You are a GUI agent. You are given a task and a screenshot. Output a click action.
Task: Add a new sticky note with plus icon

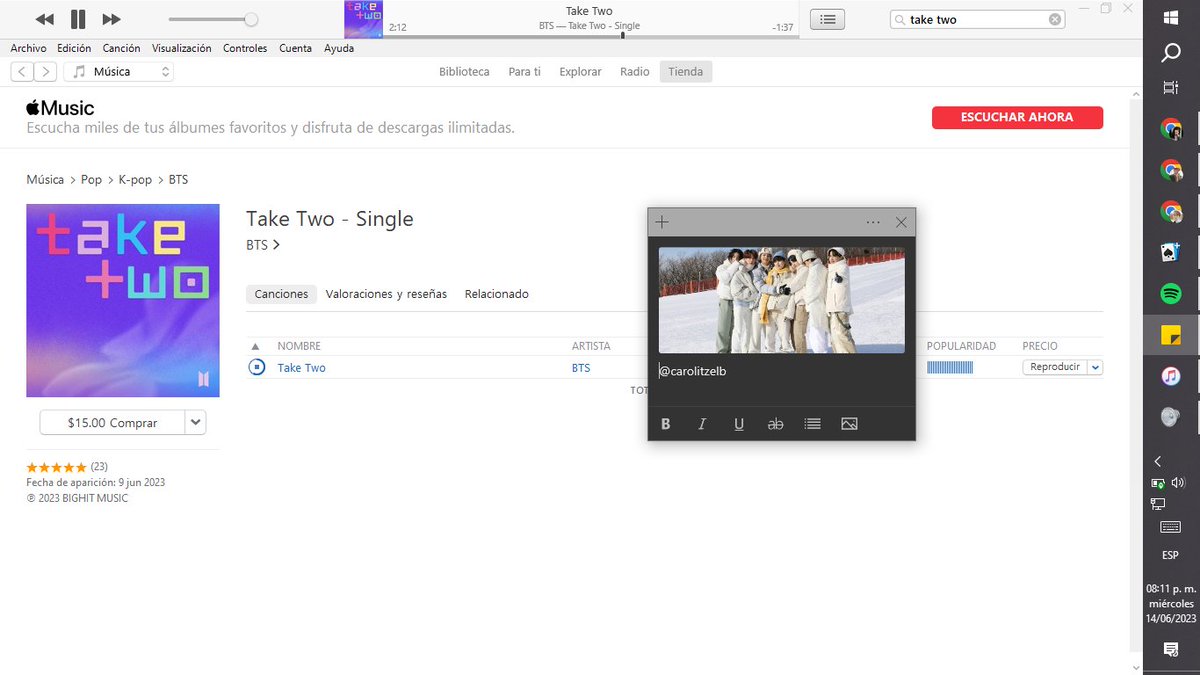pos(662,222)
